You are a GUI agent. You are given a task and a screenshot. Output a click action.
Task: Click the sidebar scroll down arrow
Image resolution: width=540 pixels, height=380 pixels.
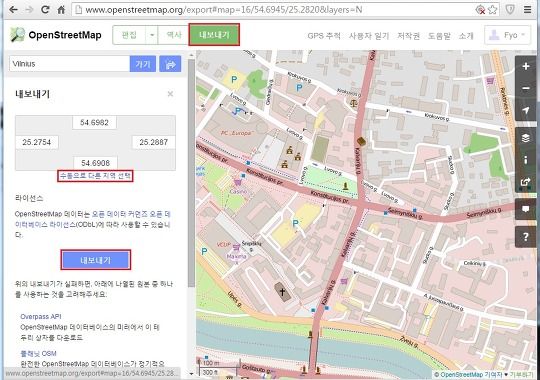click(191, 373)
